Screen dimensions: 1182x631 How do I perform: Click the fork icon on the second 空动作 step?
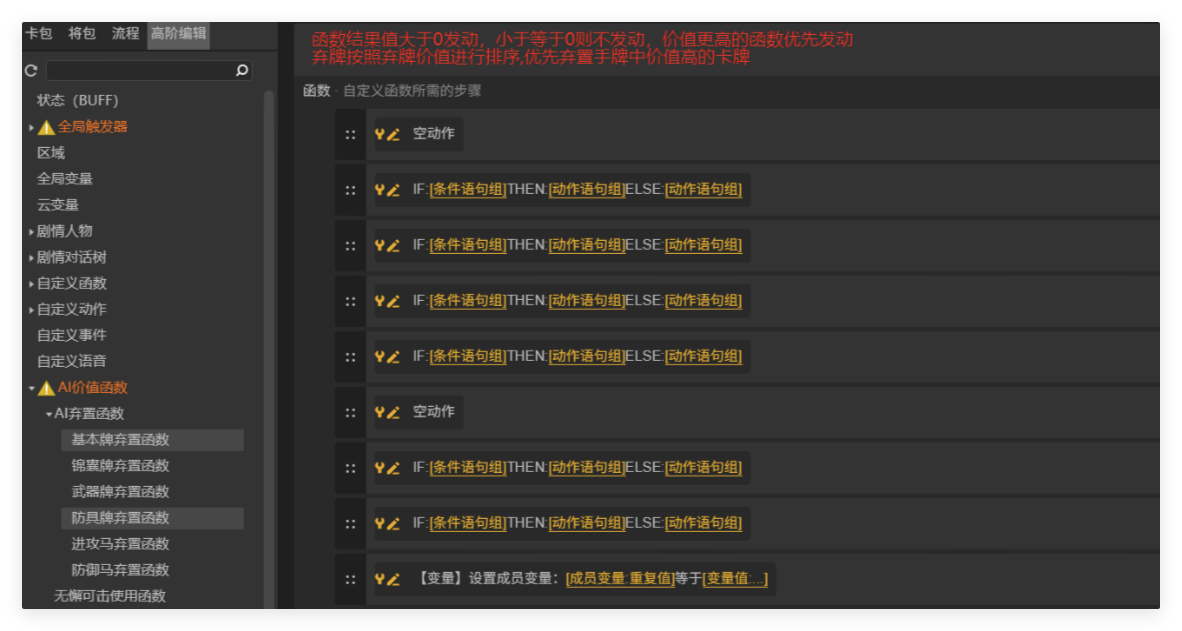(x=381, y=411)
